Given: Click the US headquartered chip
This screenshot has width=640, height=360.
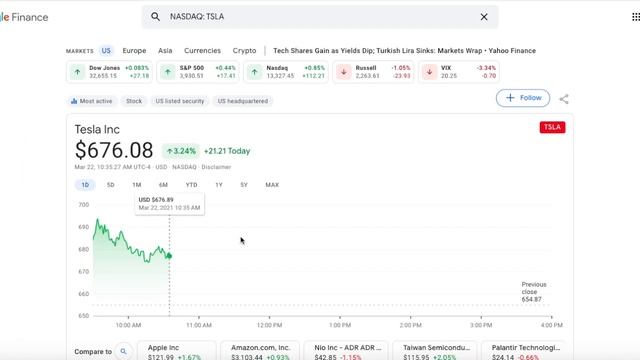Looking at the screenshot, I should (x=243, y=101).
